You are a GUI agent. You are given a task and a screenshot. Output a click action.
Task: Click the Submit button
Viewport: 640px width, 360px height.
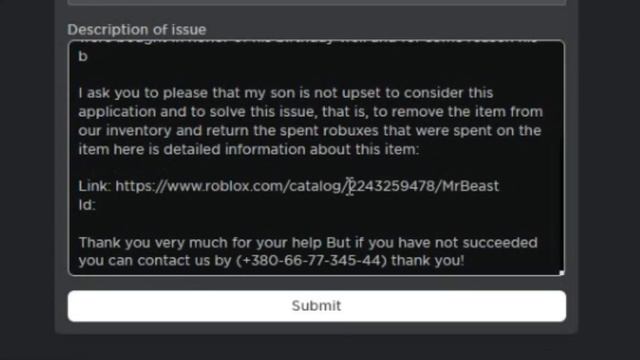[317, 306]
